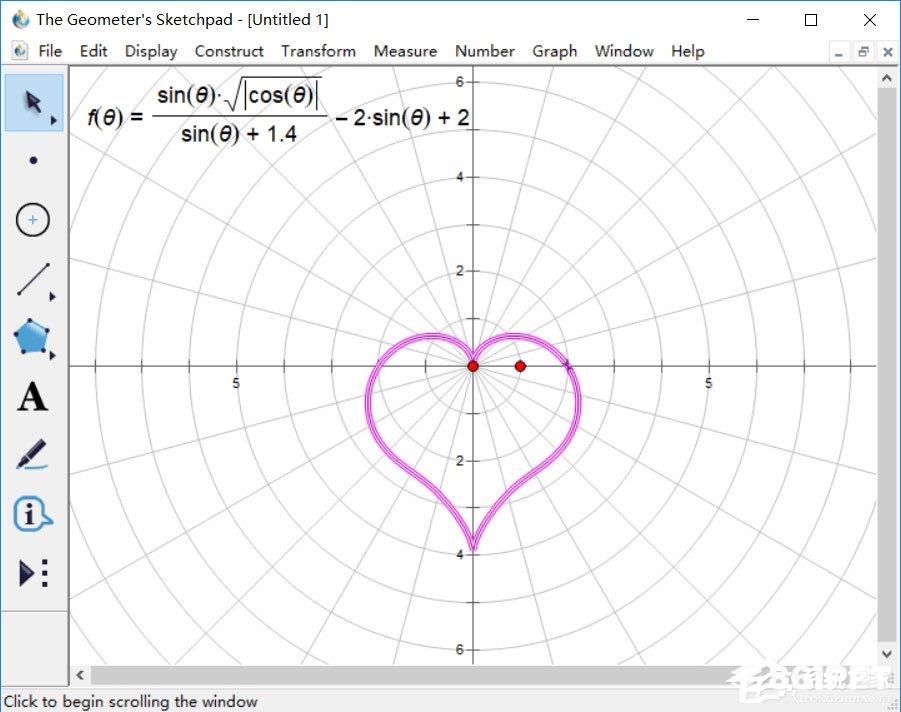The image size is (901, 712).
Task: Click the horizontal scrollbar left arrow
Action: pos(80,675)
